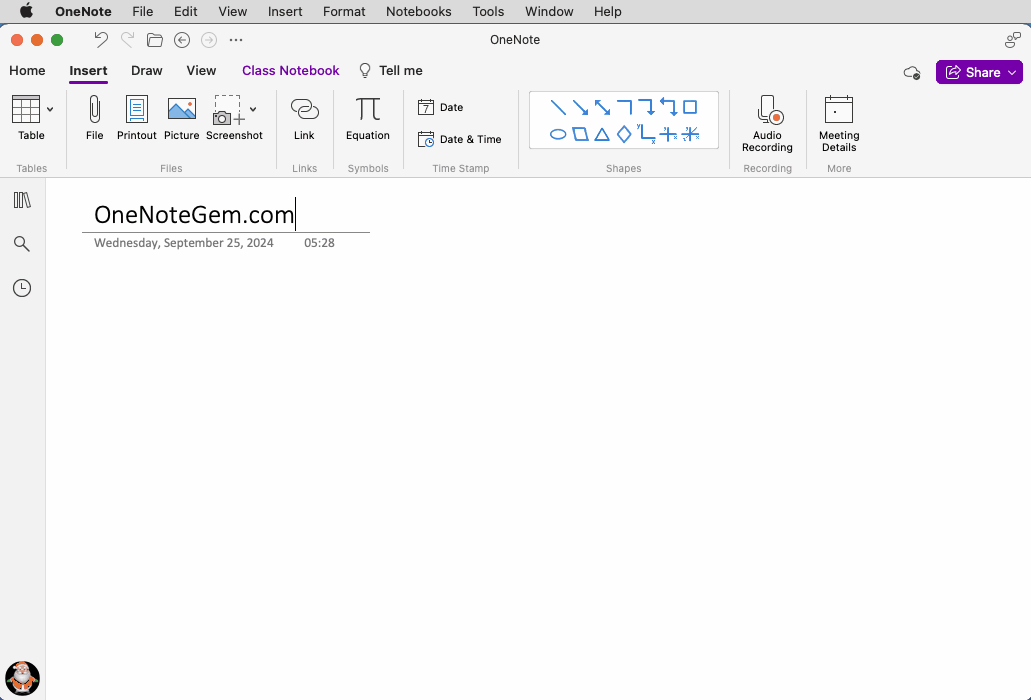Open the Table dropdown arrow

click(x=50, y=110)
